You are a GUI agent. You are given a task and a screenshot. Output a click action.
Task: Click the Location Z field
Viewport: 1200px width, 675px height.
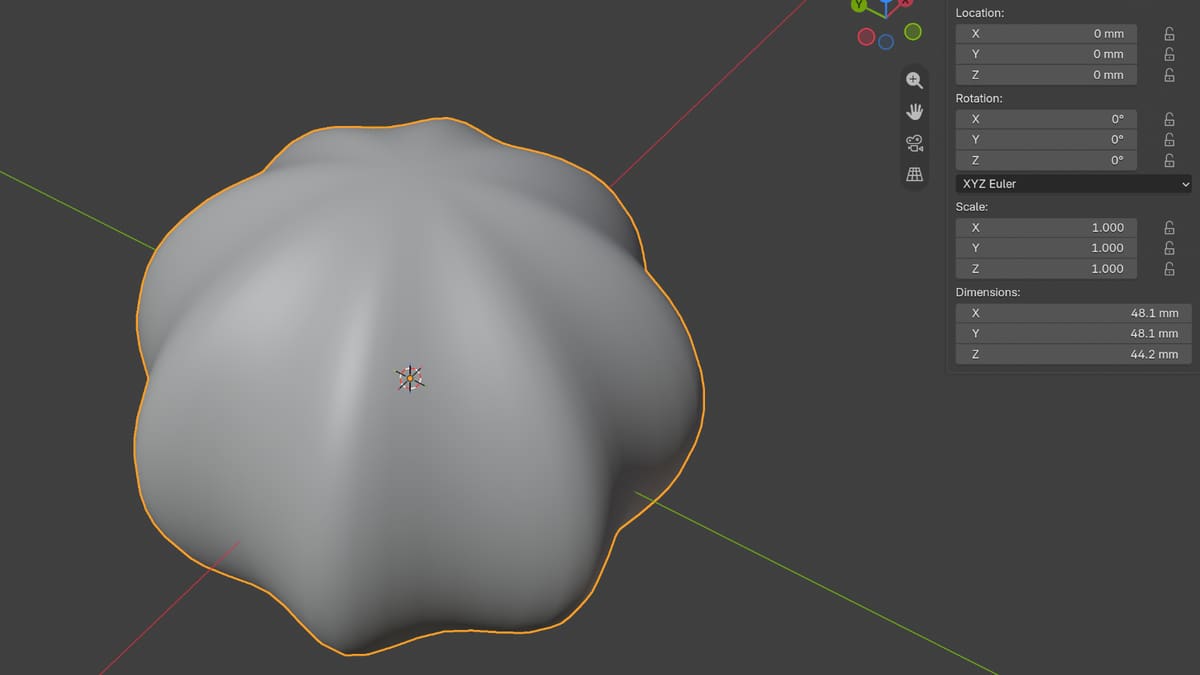[x=1047, y=75]
